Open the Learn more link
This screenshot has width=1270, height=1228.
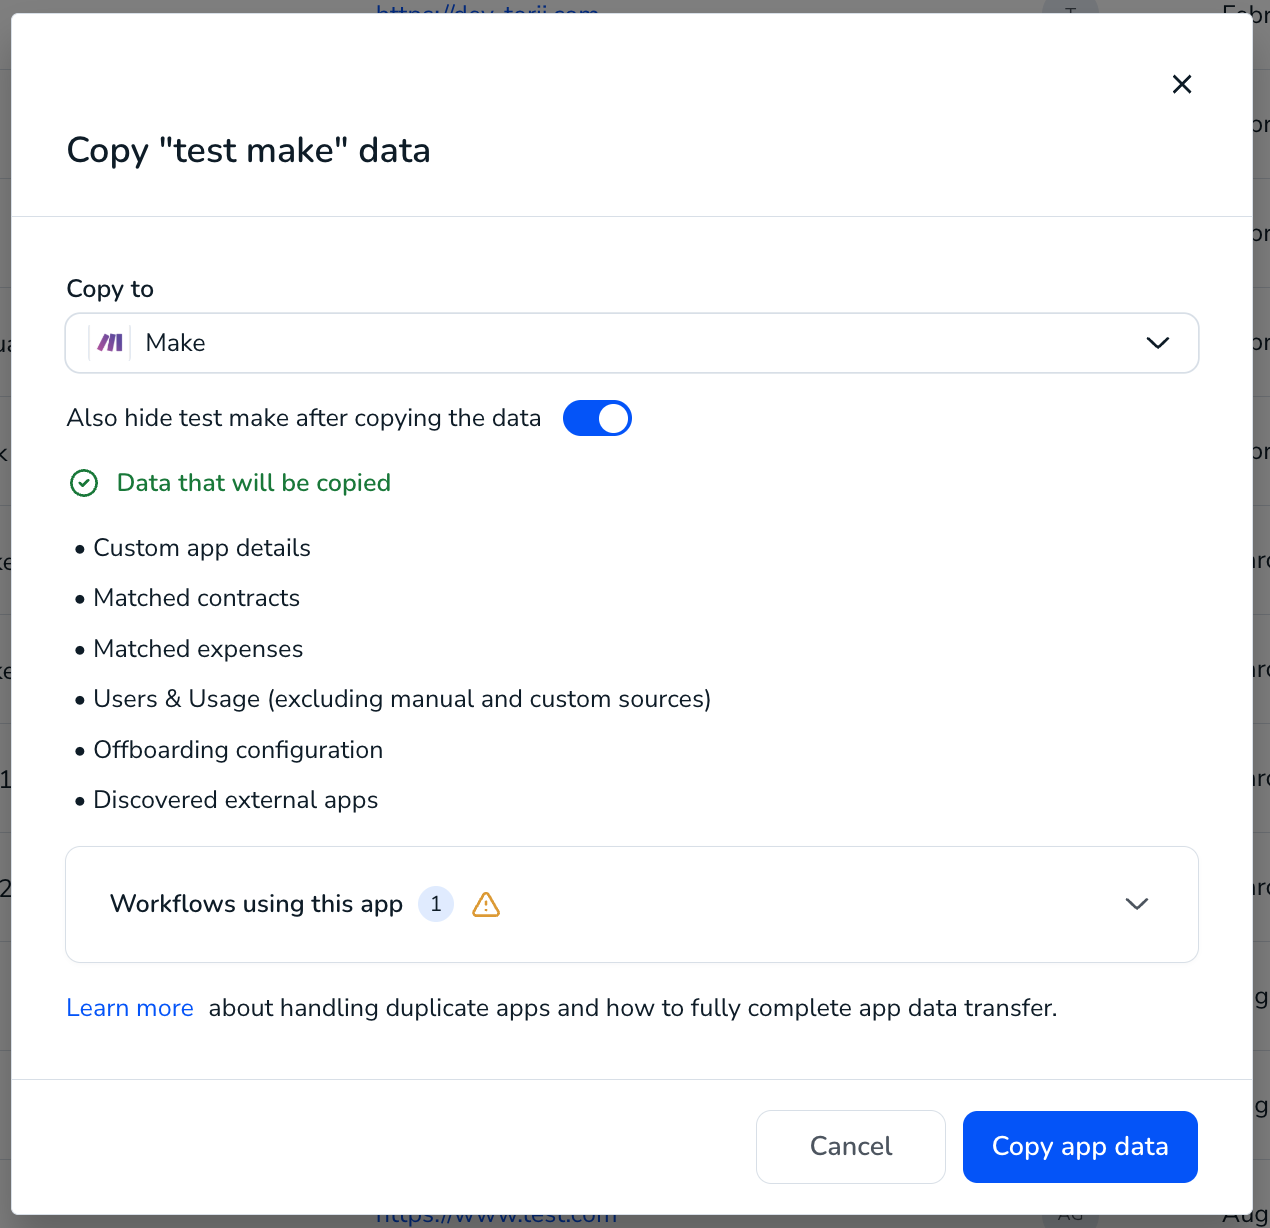tap(130, 1007)
